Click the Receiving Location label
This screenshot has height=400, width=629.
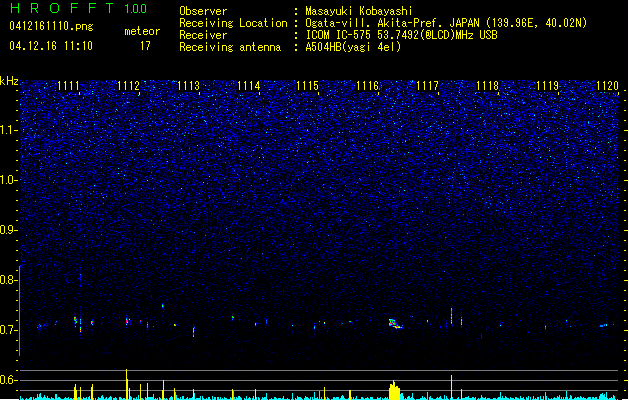click(x=233, y=23)
